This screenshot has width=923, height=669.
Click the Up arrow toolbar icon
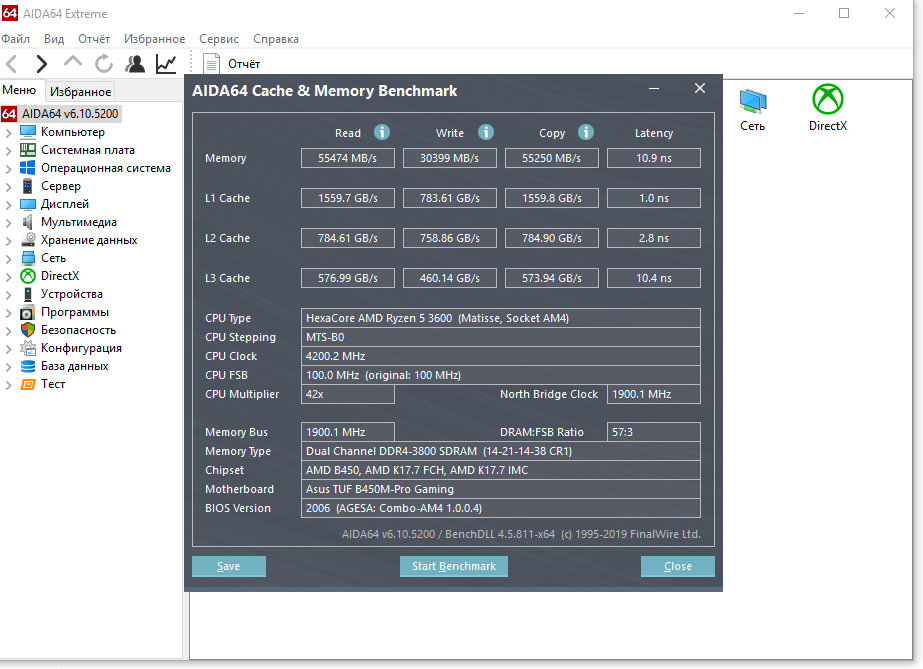[73, 62]
